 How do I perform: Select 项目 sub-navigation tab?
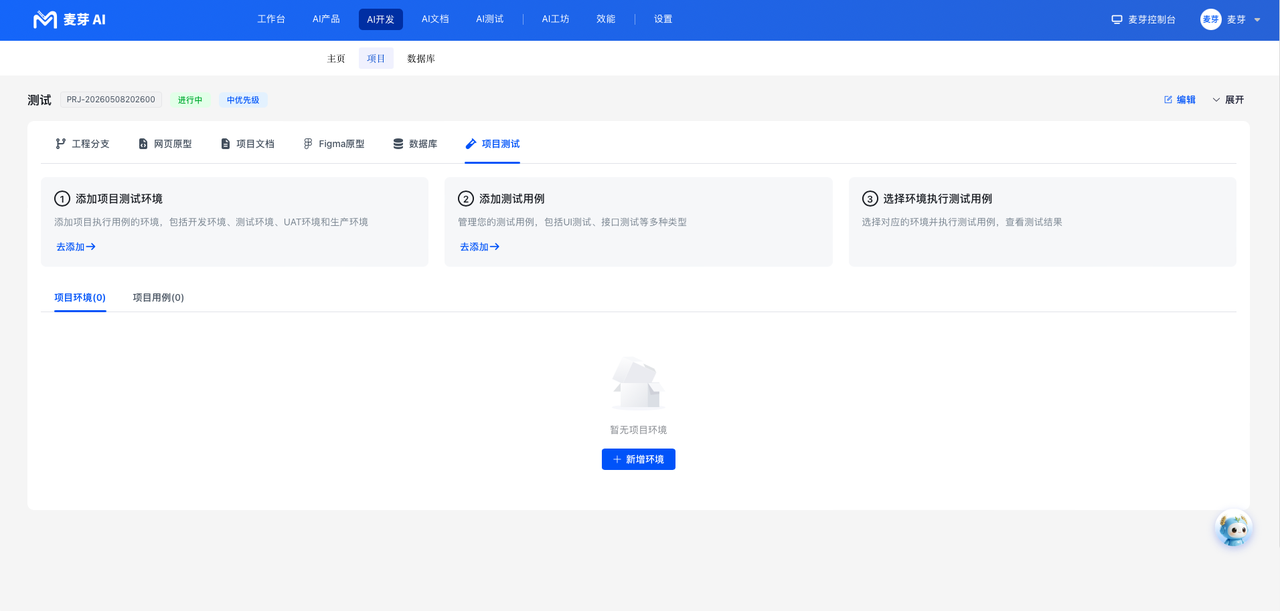[376, 59]
